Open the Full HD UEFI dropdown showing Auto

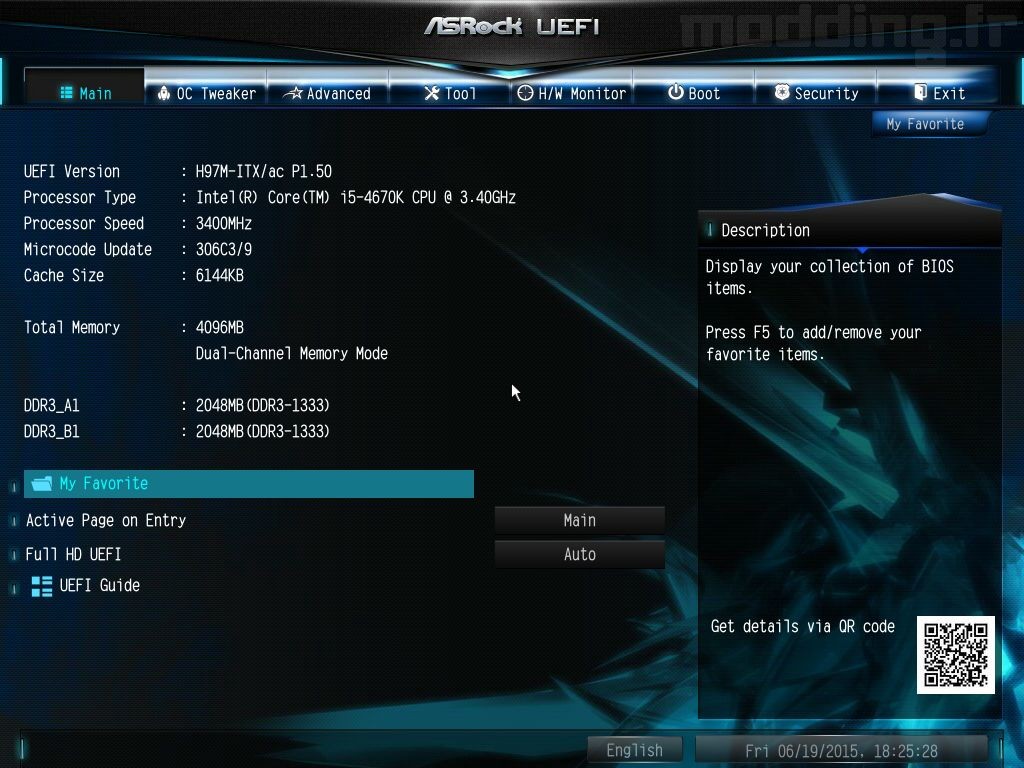point(579,554)
